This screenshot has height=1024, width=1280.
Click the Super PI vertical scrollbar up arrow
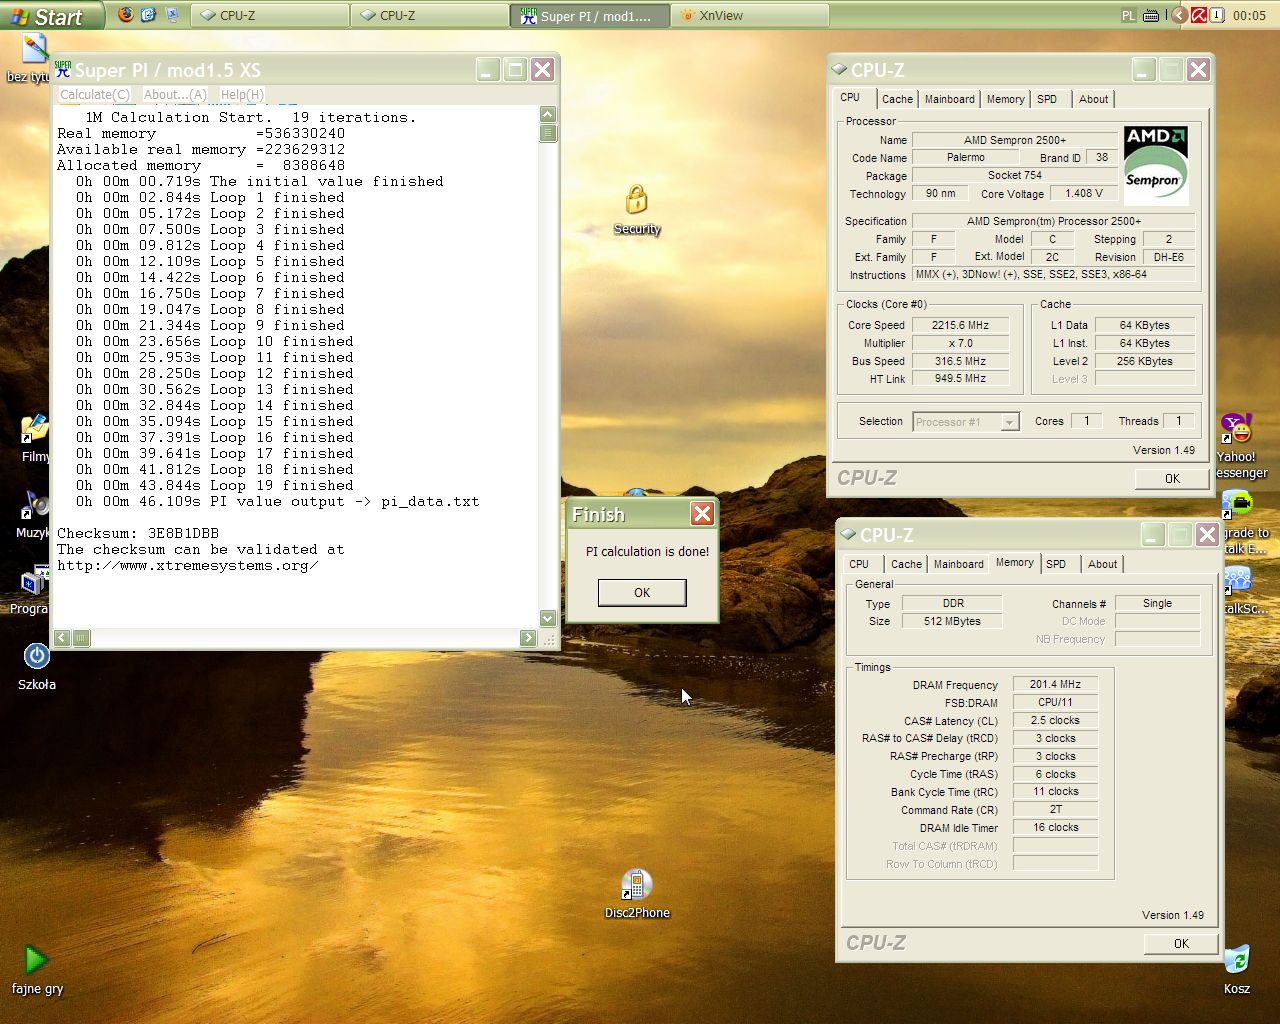(x=548, y=114)
